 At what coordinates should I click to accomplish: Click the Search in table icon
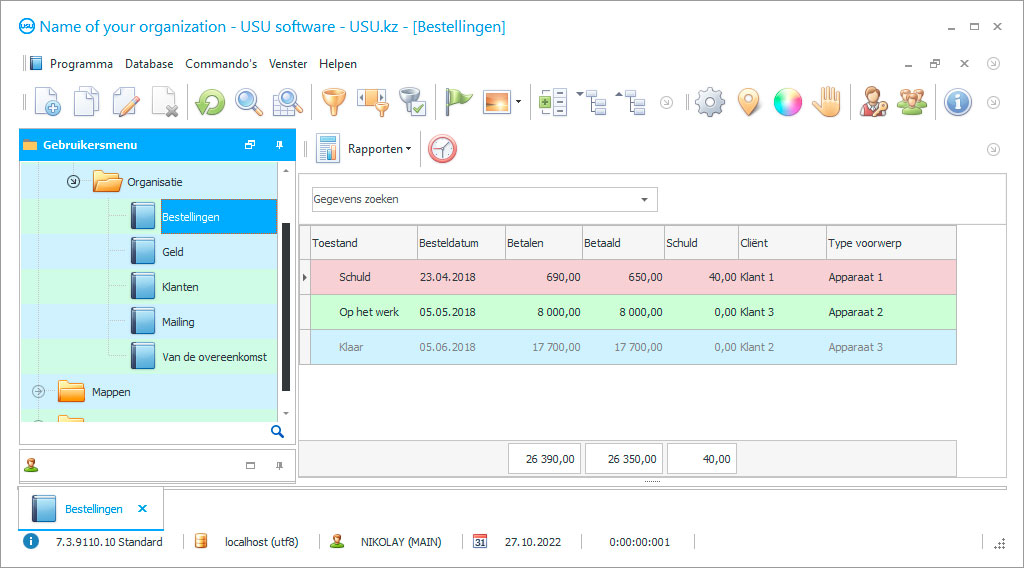tap(287, 102)
